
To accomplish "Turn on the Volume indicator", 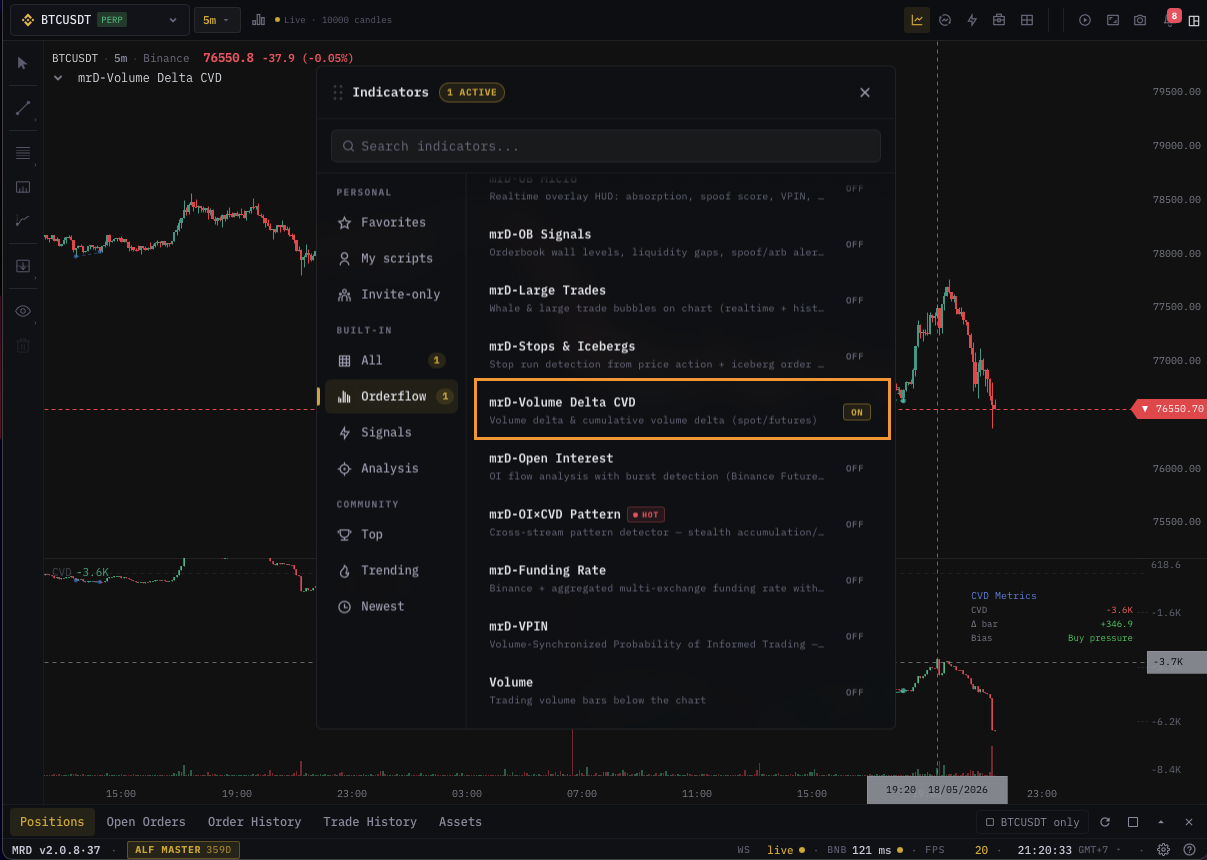I will click(855, 692).
